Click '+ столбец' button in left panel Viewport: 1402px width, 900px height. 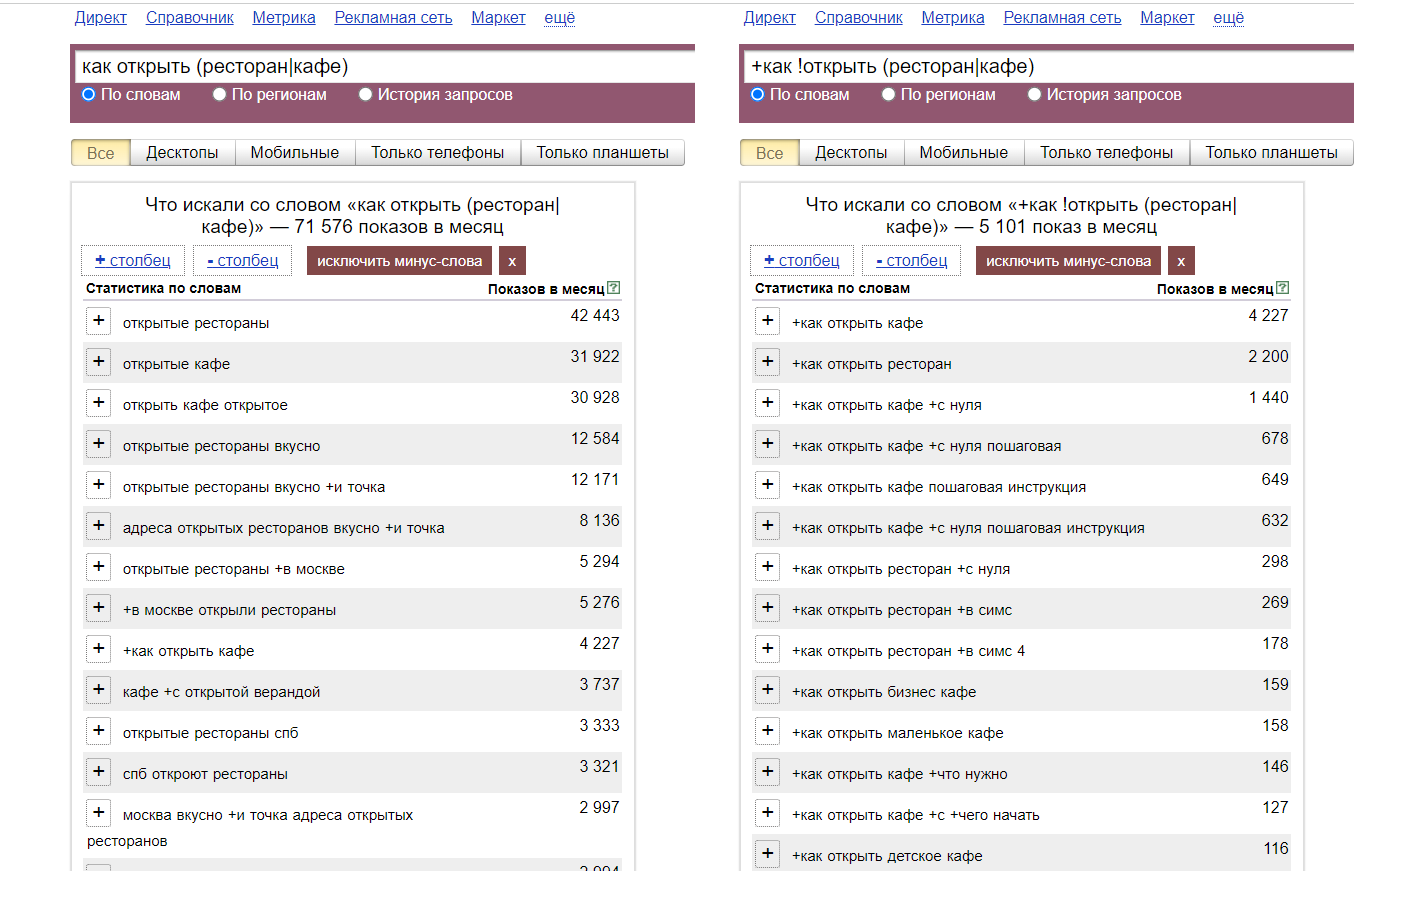[133, 260]
